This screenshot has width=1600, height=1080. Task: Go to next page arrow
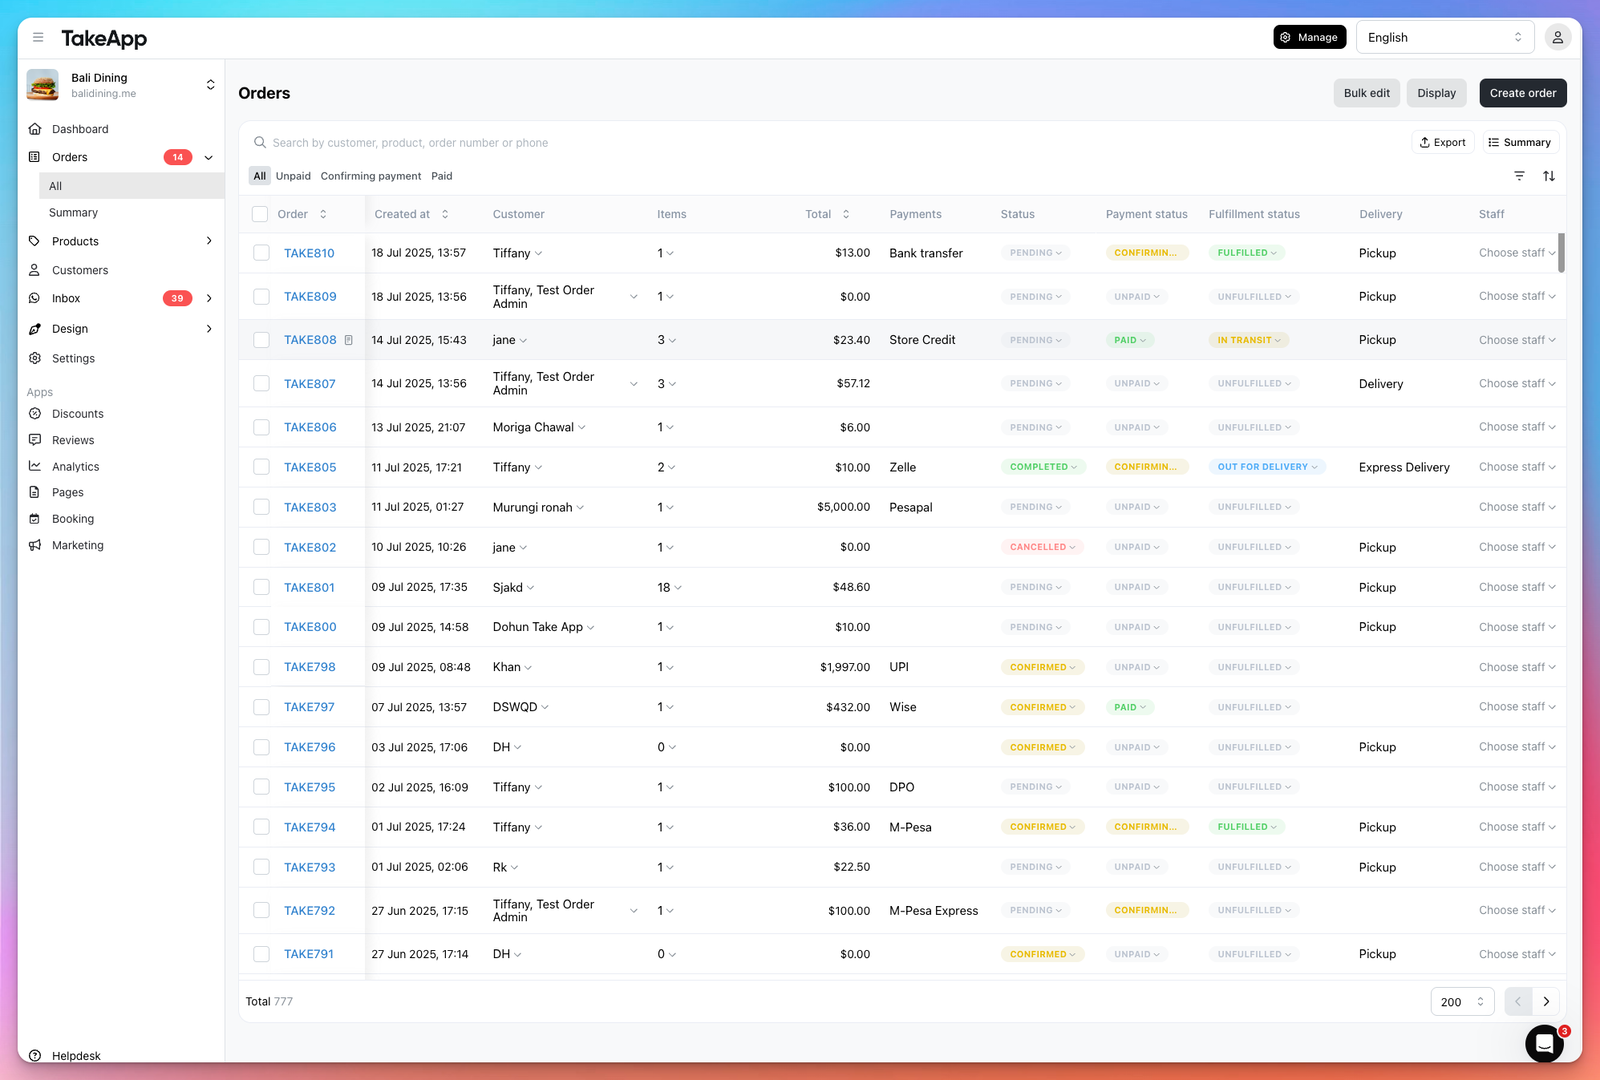[1546, 1002]
